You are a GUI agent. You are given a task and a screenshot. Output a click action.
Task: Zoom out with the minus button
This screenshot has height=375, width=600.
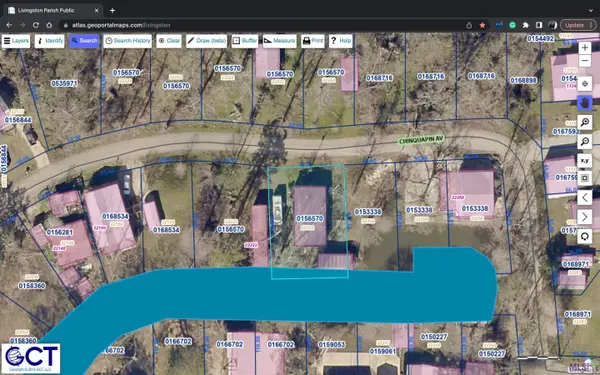pos(585,61)
